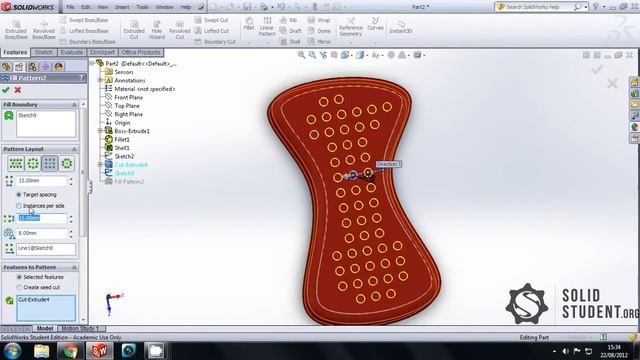Open the Hole Wizard tool
This screenshot has height=360, width=640.
click(157, 30)
